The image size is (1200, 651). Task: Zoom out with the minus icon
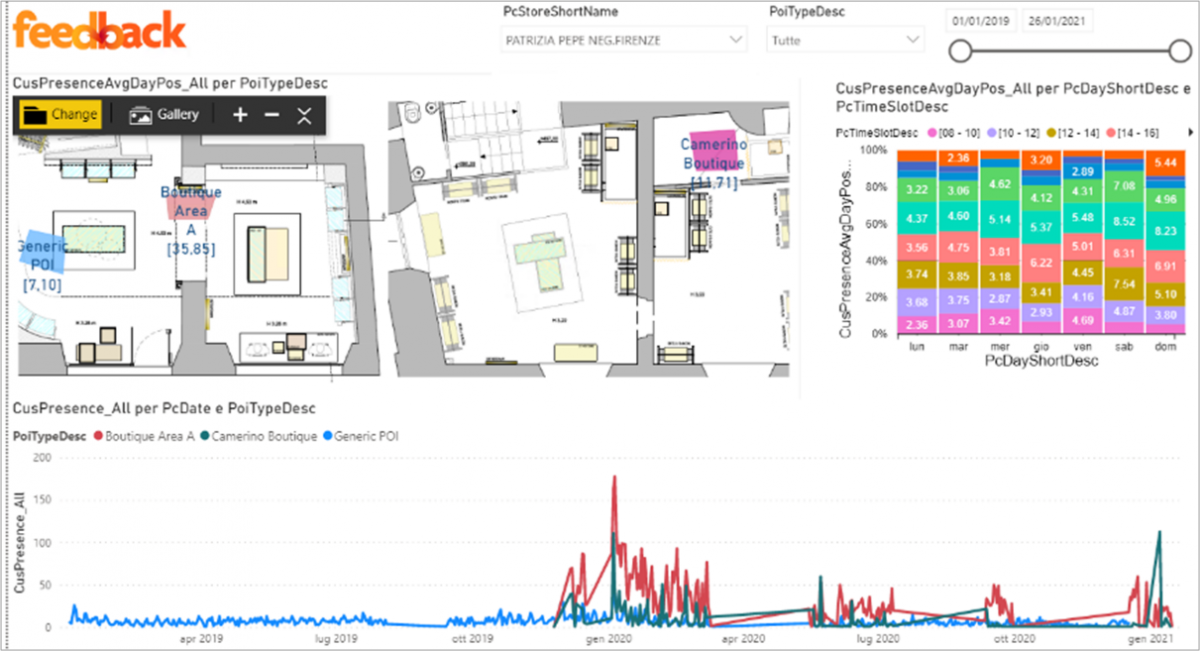pyautogui.click(x=271, y=115)
